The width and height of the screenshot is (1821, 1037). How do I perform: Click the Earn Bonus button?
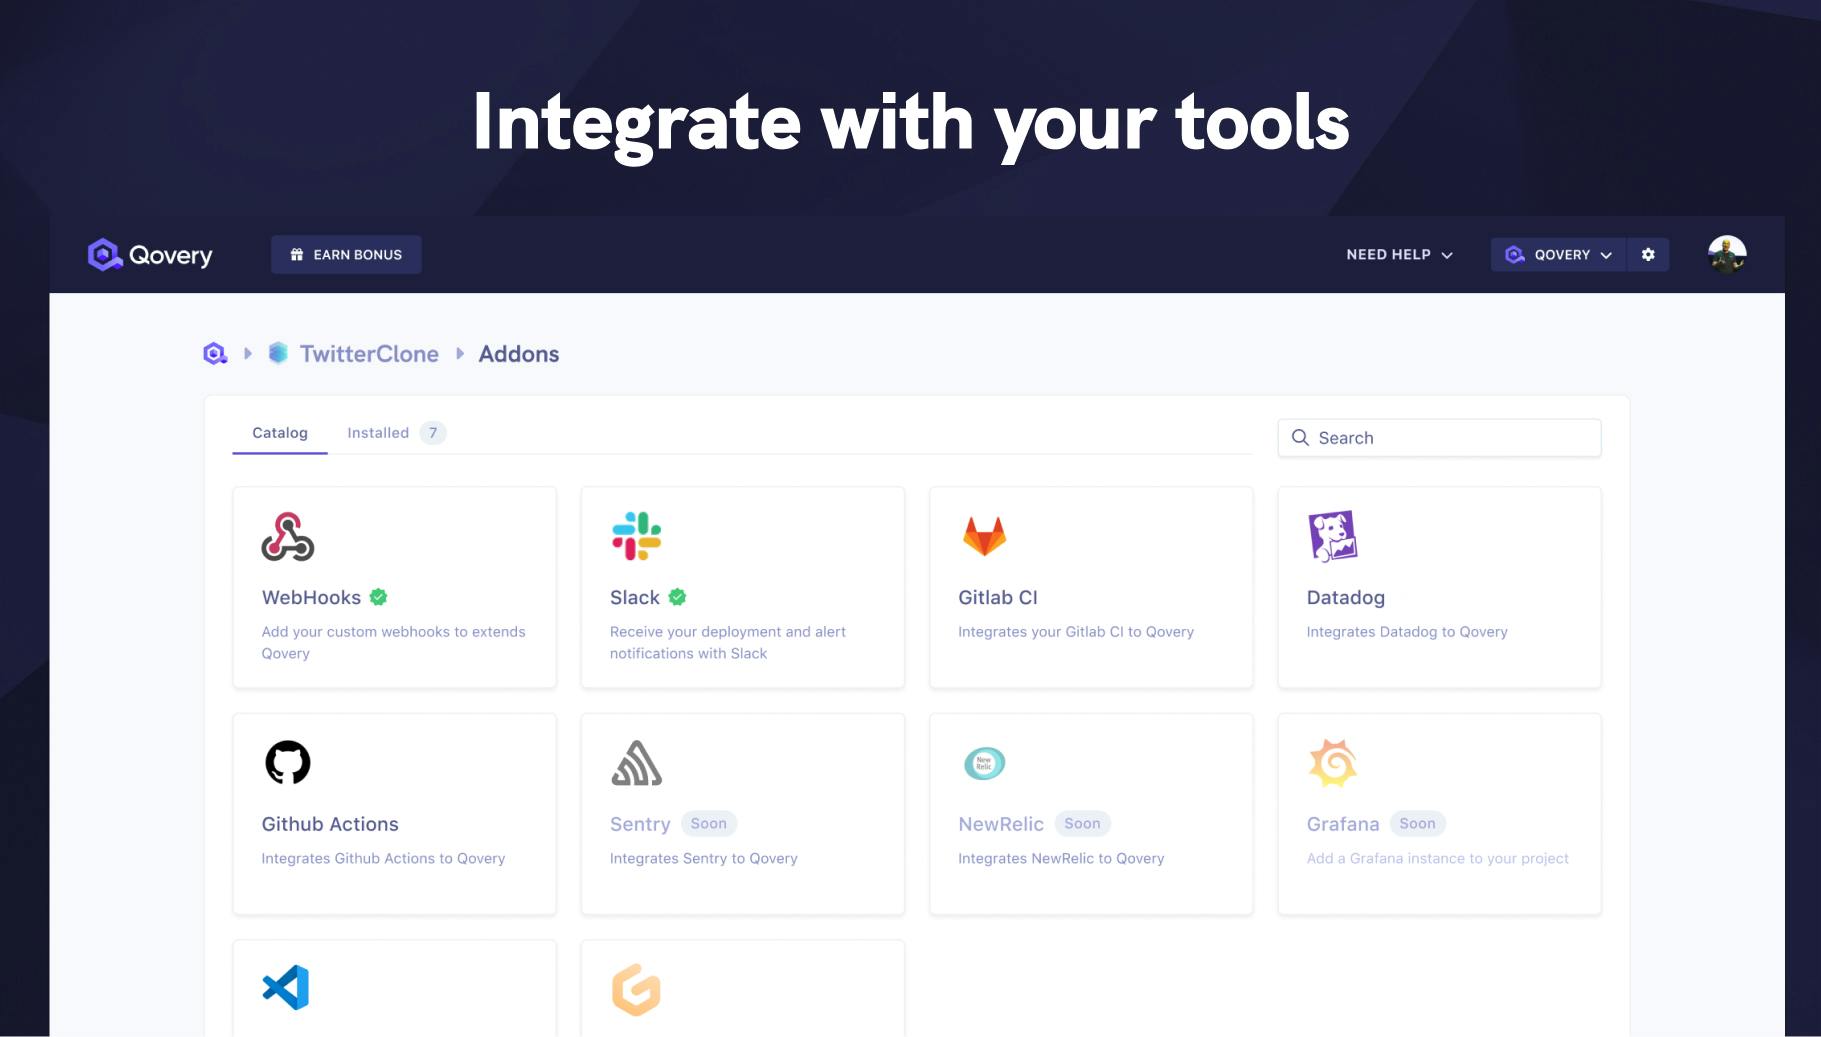(x=346, y=255)
